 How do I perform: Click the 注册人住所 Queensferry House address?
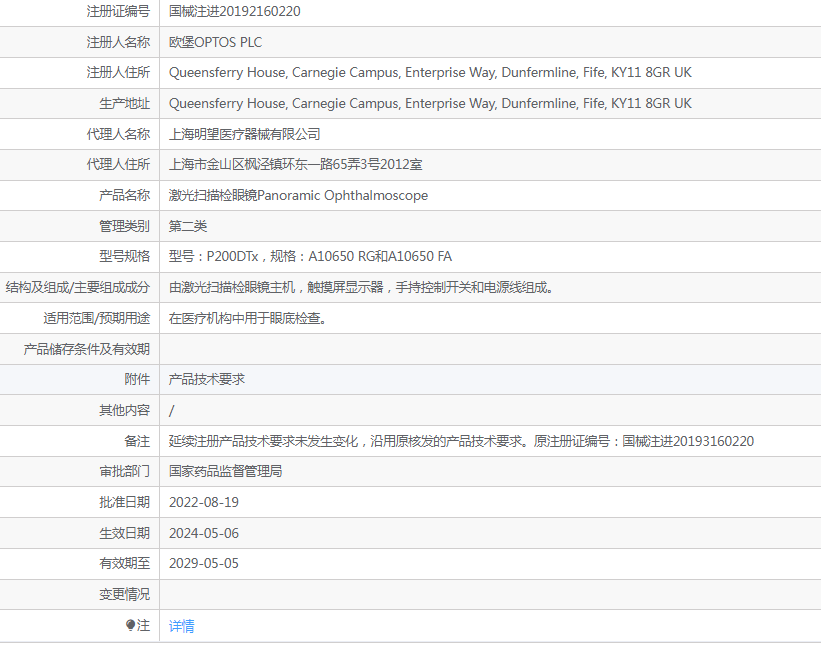[430, 73]
